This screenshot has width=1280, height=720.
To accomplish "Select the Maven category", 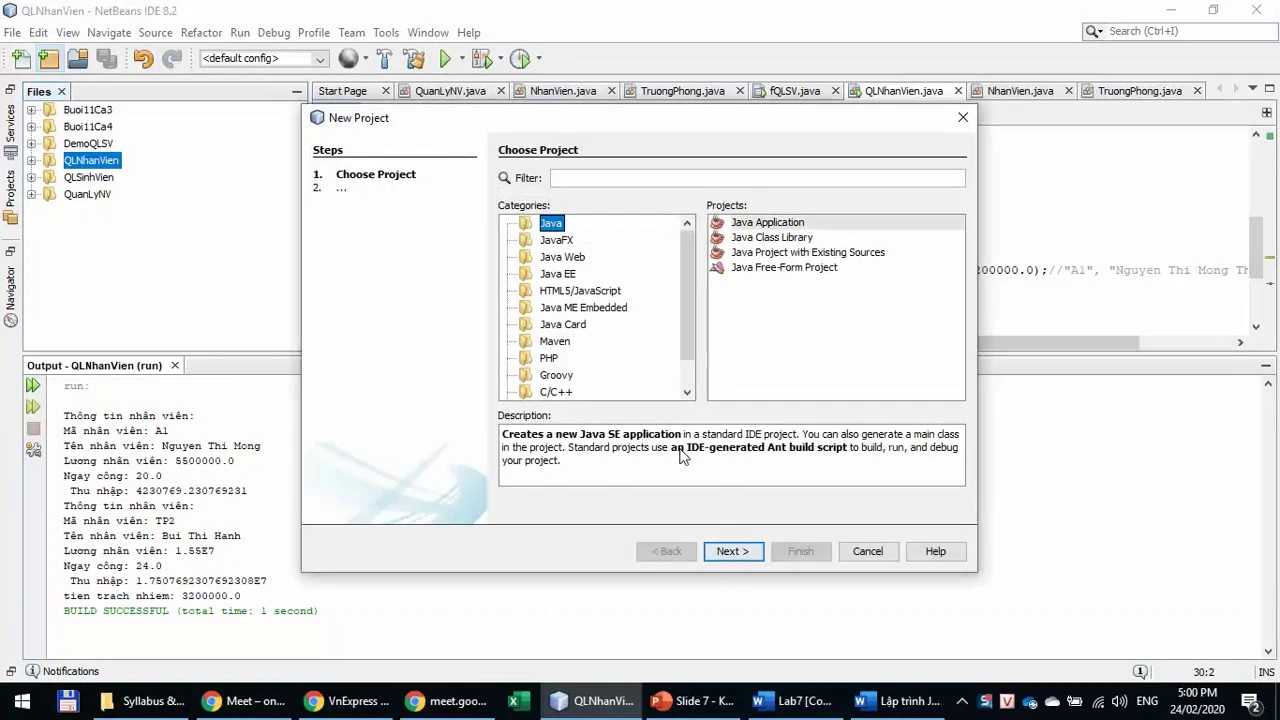I will tap(554, 342).
